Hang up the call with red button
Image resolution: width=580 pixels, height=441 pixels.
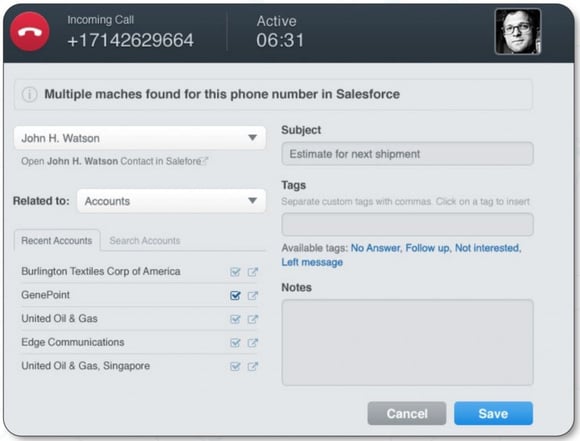tap(30, 31)
